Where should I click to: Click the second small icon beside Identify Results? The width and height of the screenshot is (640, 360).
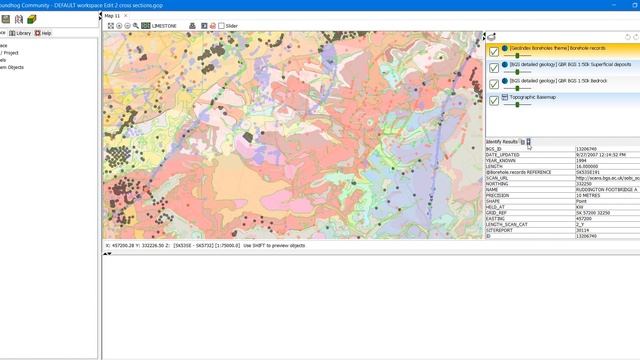pyautogui.click(x=529, y=142)
